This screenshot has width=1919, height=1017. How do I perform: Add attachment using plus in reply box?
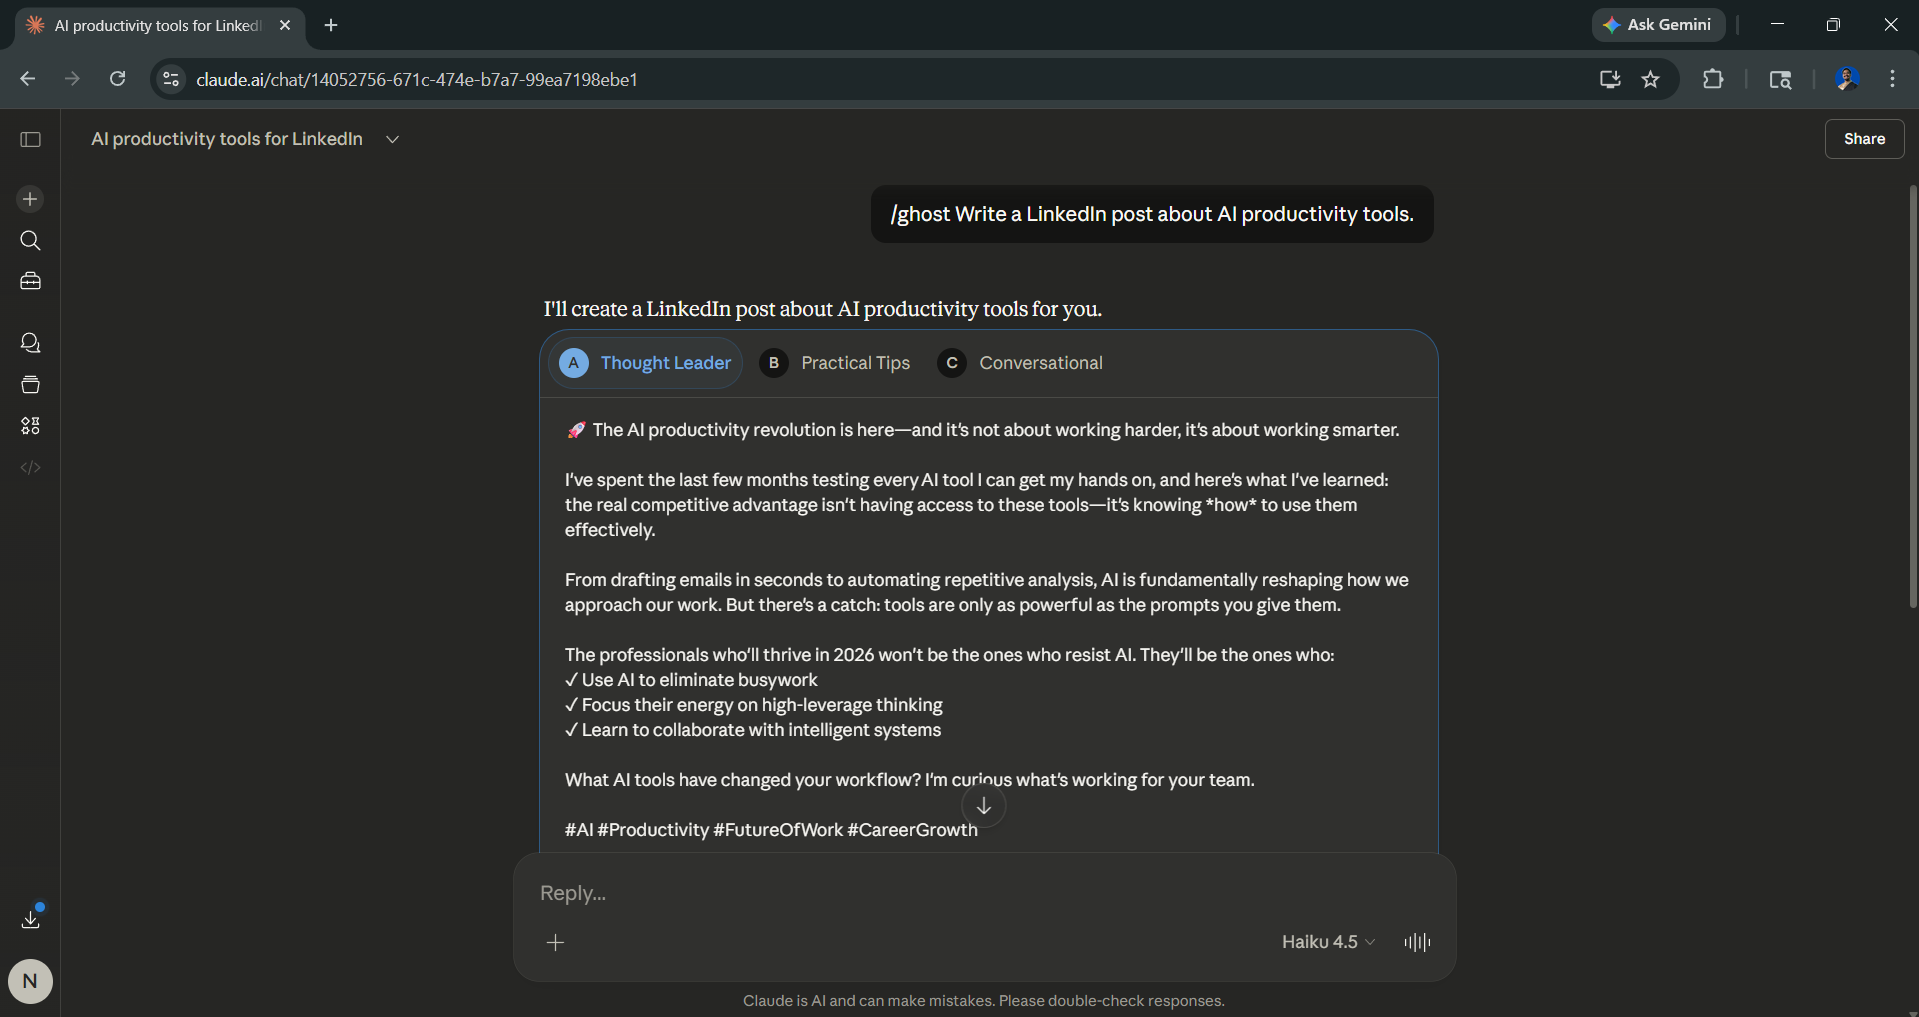[556, 942]
